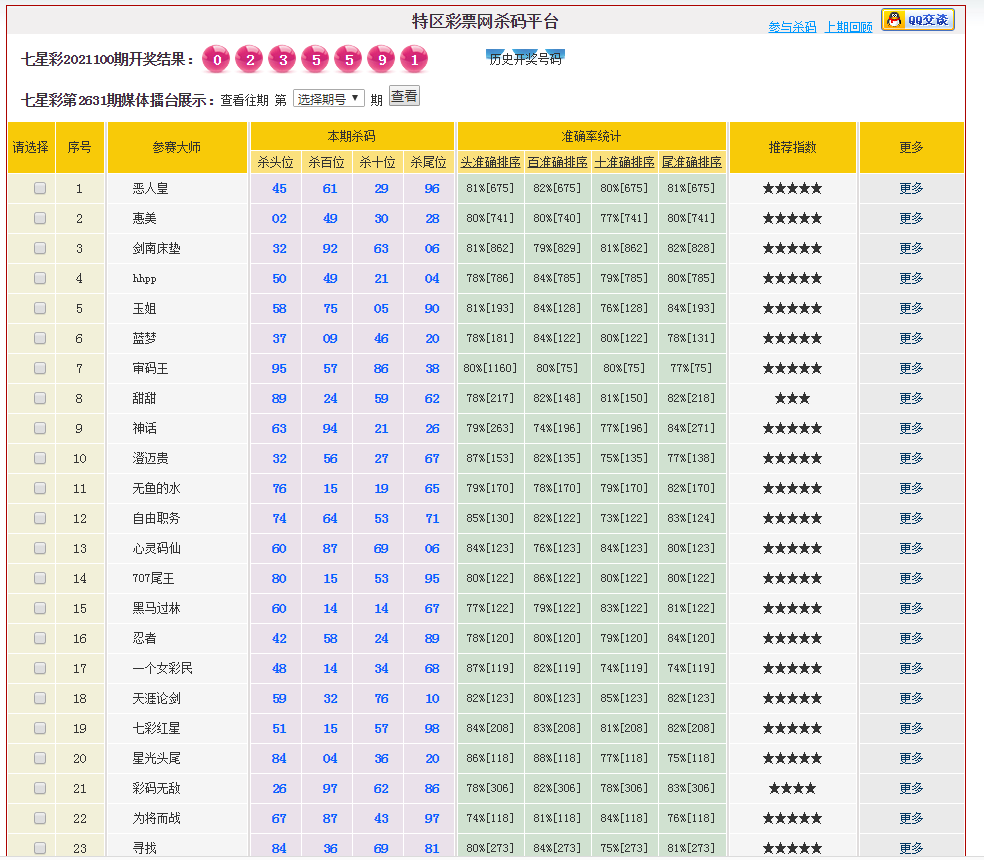Click the 历史开奖号码 history image
Image resolution: width=984 pixels, height=860 pixels.
click(525, 58)
